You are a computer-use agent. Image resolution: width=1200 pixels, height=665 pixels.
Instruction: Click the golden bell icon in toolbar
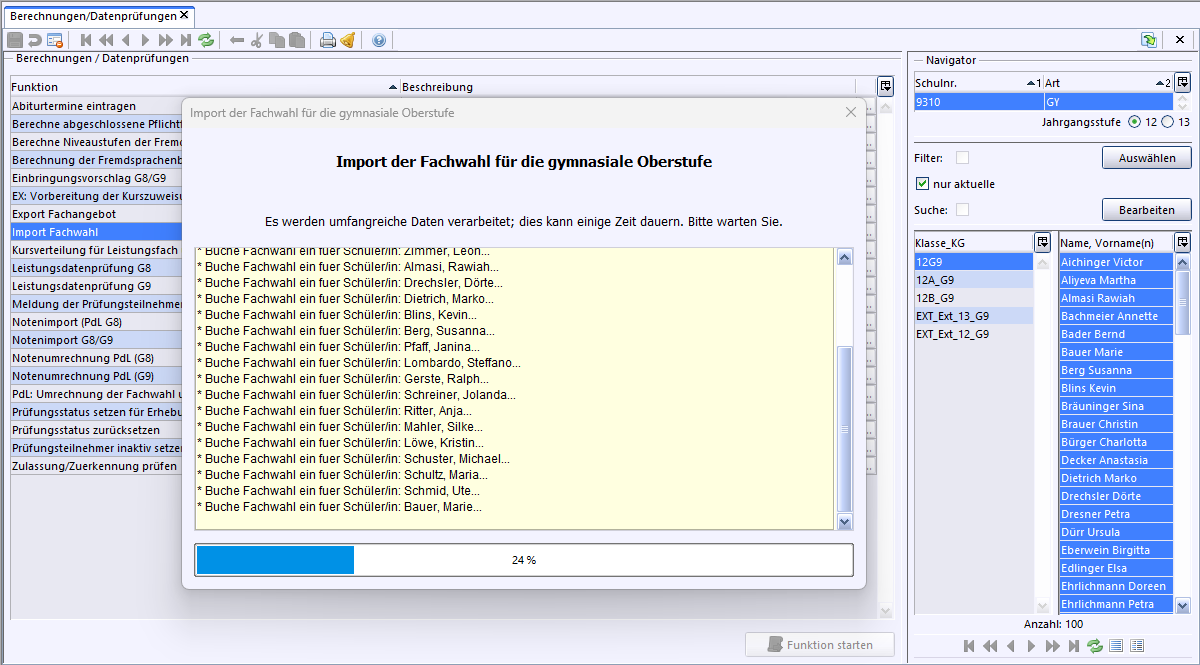[347, 40]
